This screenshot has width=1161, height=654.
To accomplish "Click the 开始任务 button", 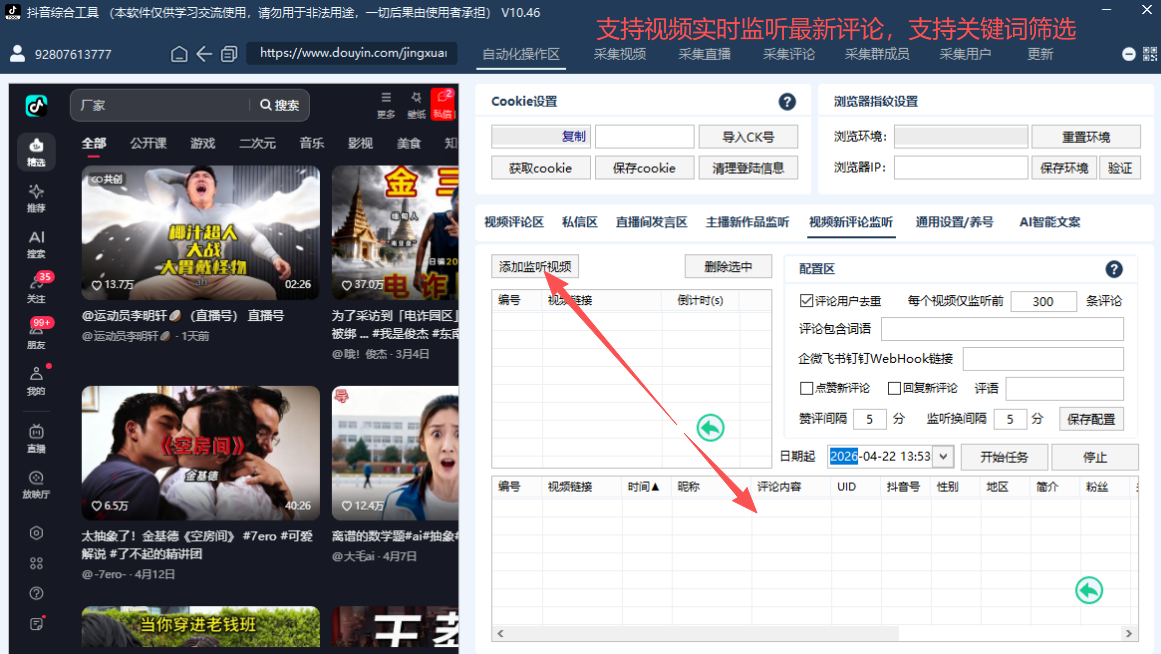I will click(1004, 457).
